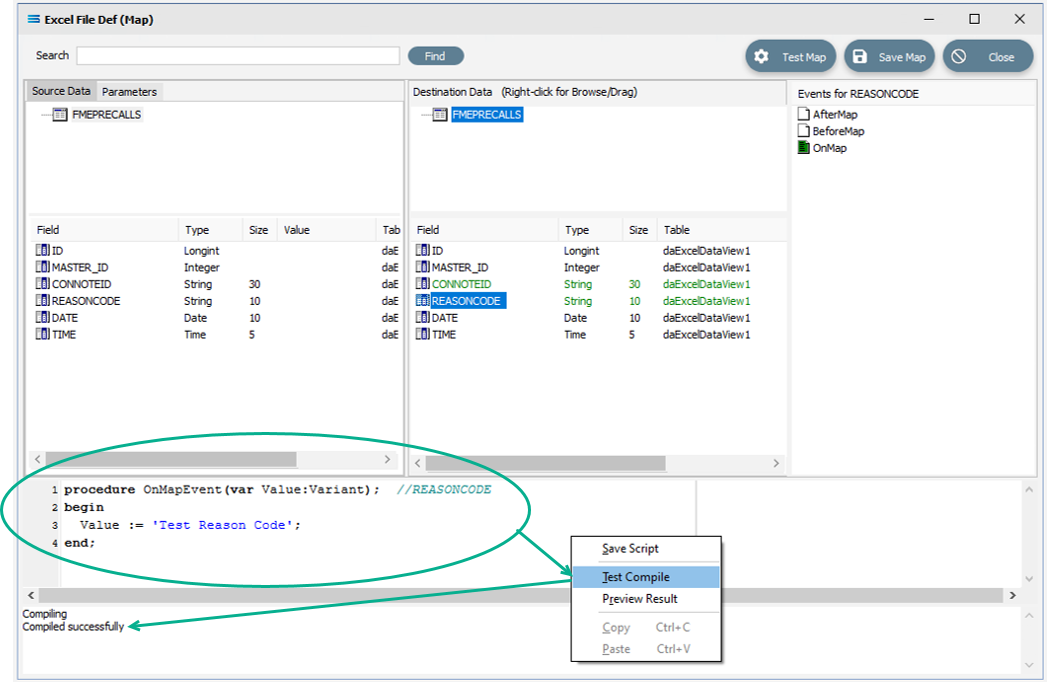1047x682 pixels.
Task: Click the source ID field icon
Action: [x=42, y=250]
